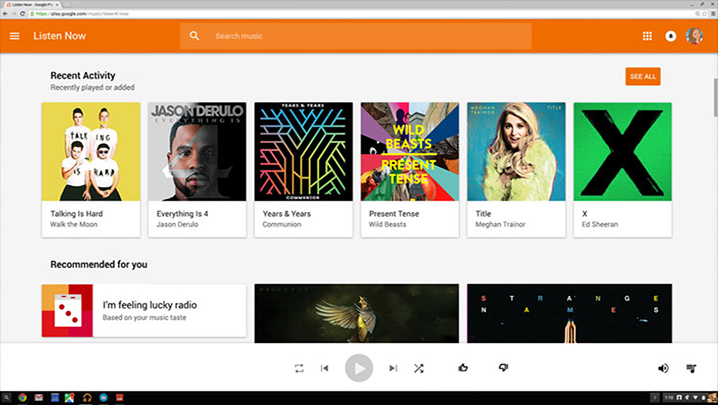718x405 pixels.
Task: Open the Present Tense album cover
Action: pos(410,152)
